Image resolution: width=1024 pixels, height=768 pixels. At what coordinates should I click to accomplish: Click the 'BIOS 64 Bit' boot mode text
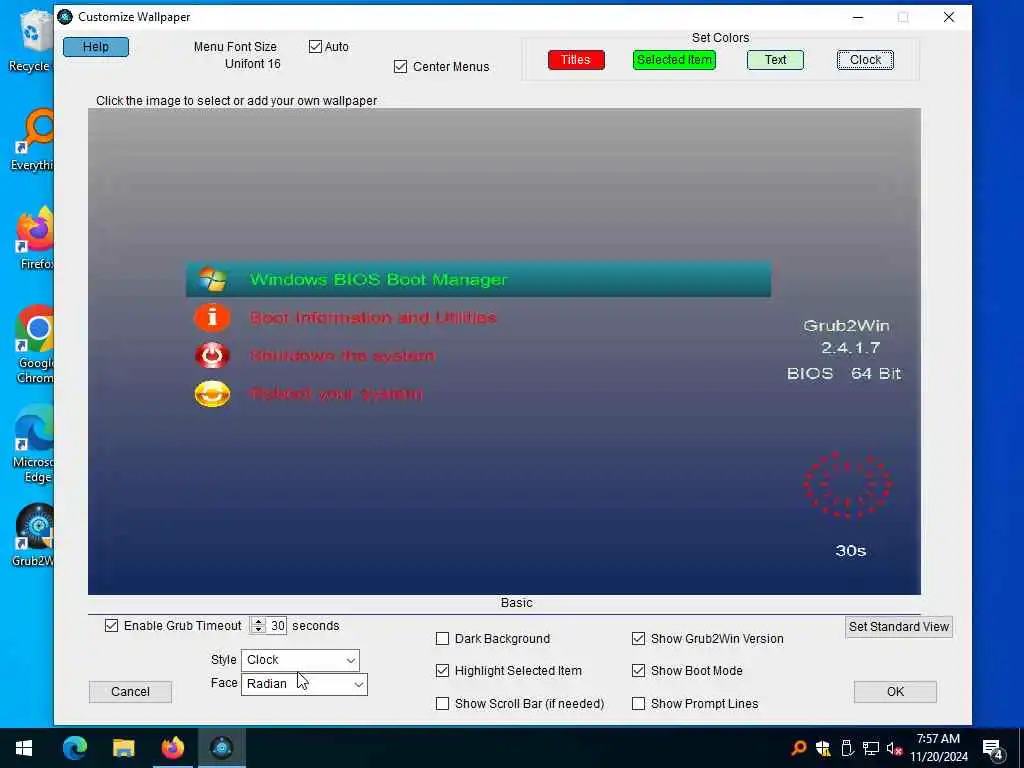tap(844, 374)
